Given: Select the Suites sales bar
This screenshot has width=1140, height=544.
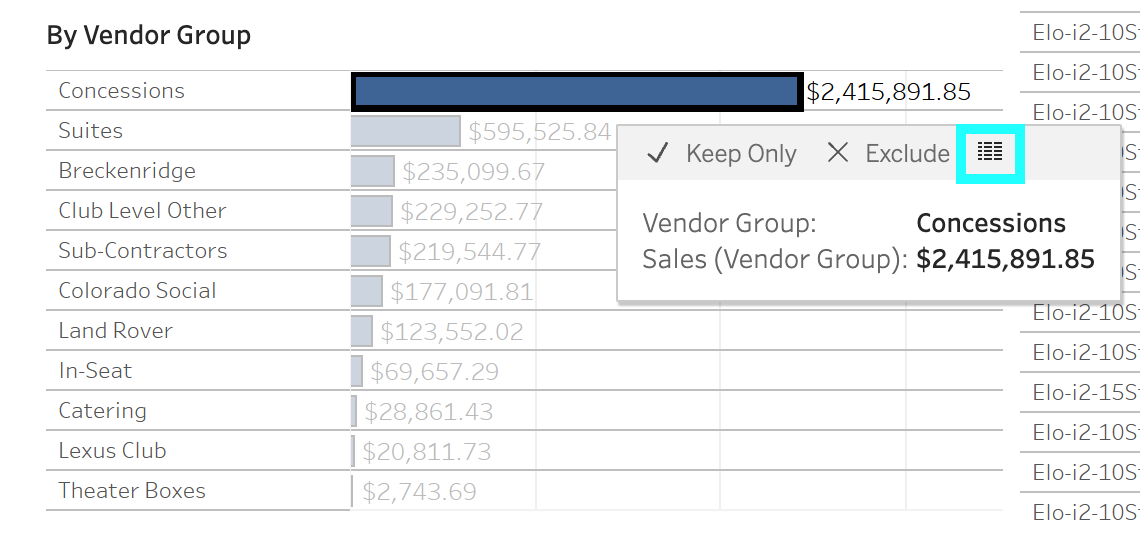Looking at the screenshot, I should (405, 131).
